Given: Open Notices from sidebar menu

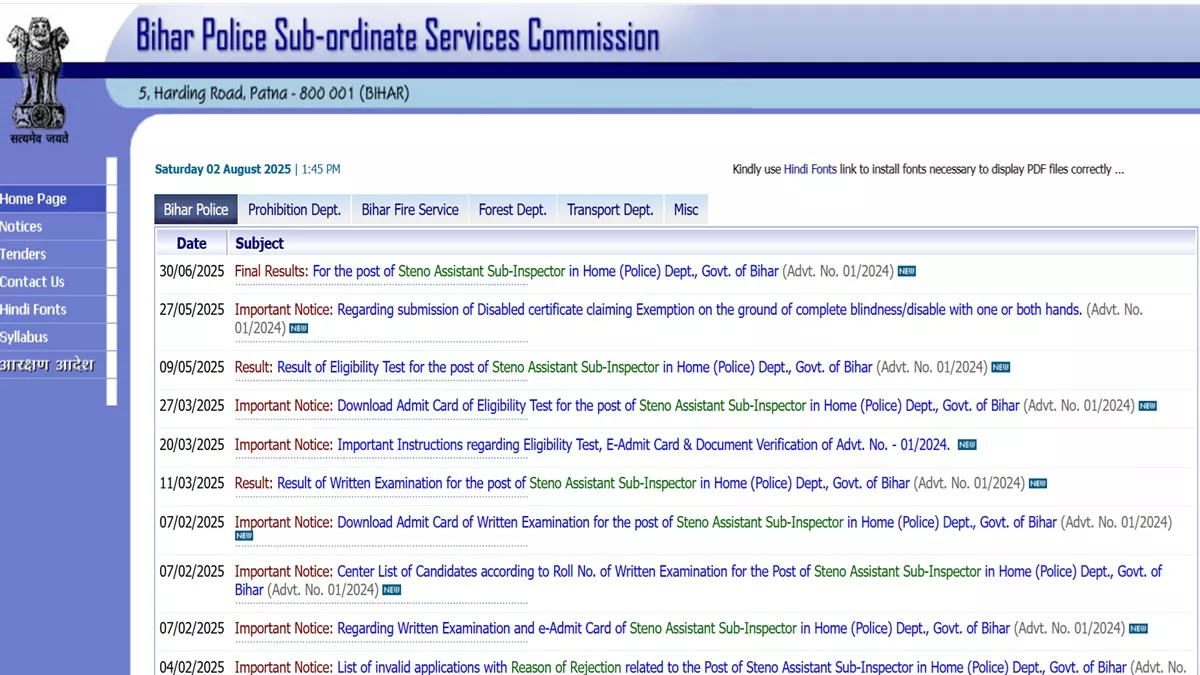Looking at the screenshot, I should pos(52,227).
